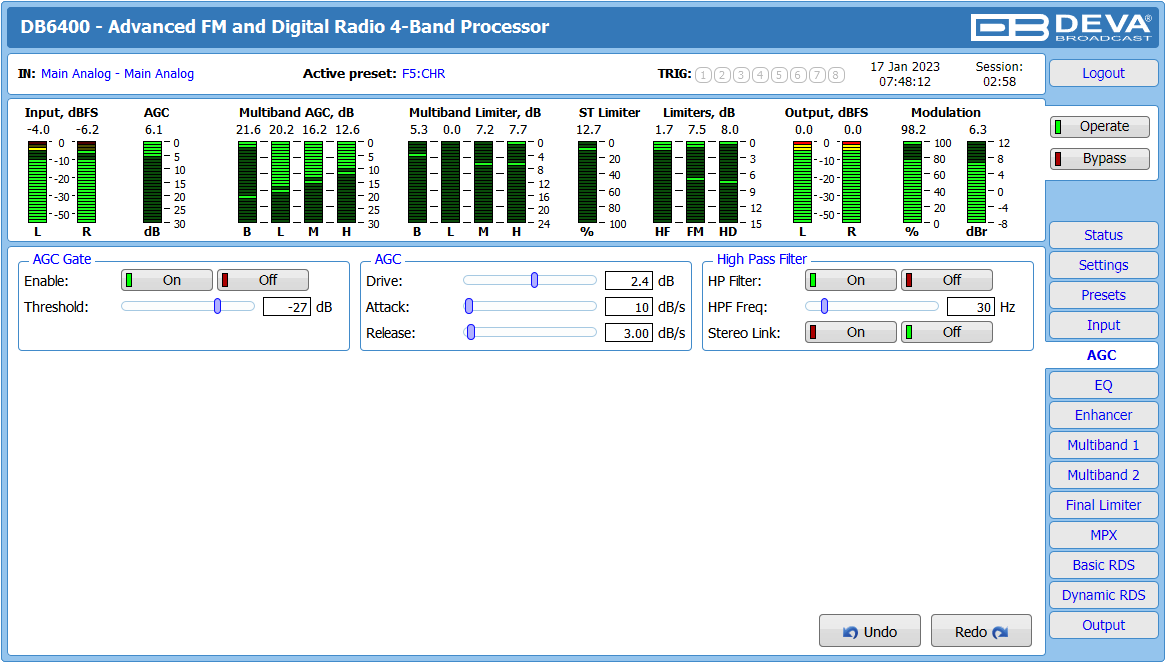Image resolution: width=1166 pixels, height=663 pixels.
Task: Click the AGC gain meter
Action: [152, 182]
